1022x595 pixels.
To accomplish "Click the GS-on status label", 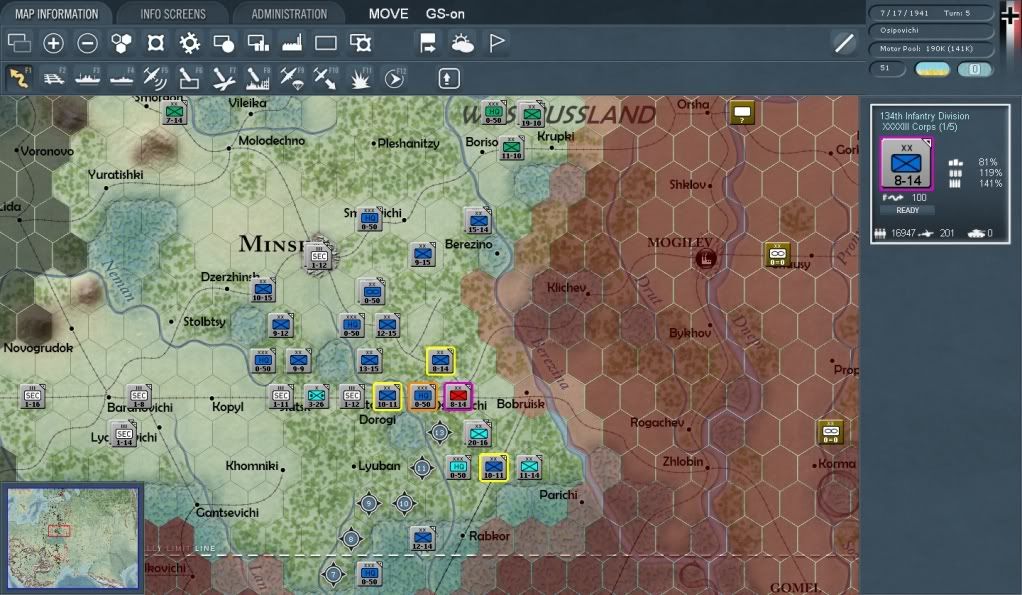I will [445, 14].
